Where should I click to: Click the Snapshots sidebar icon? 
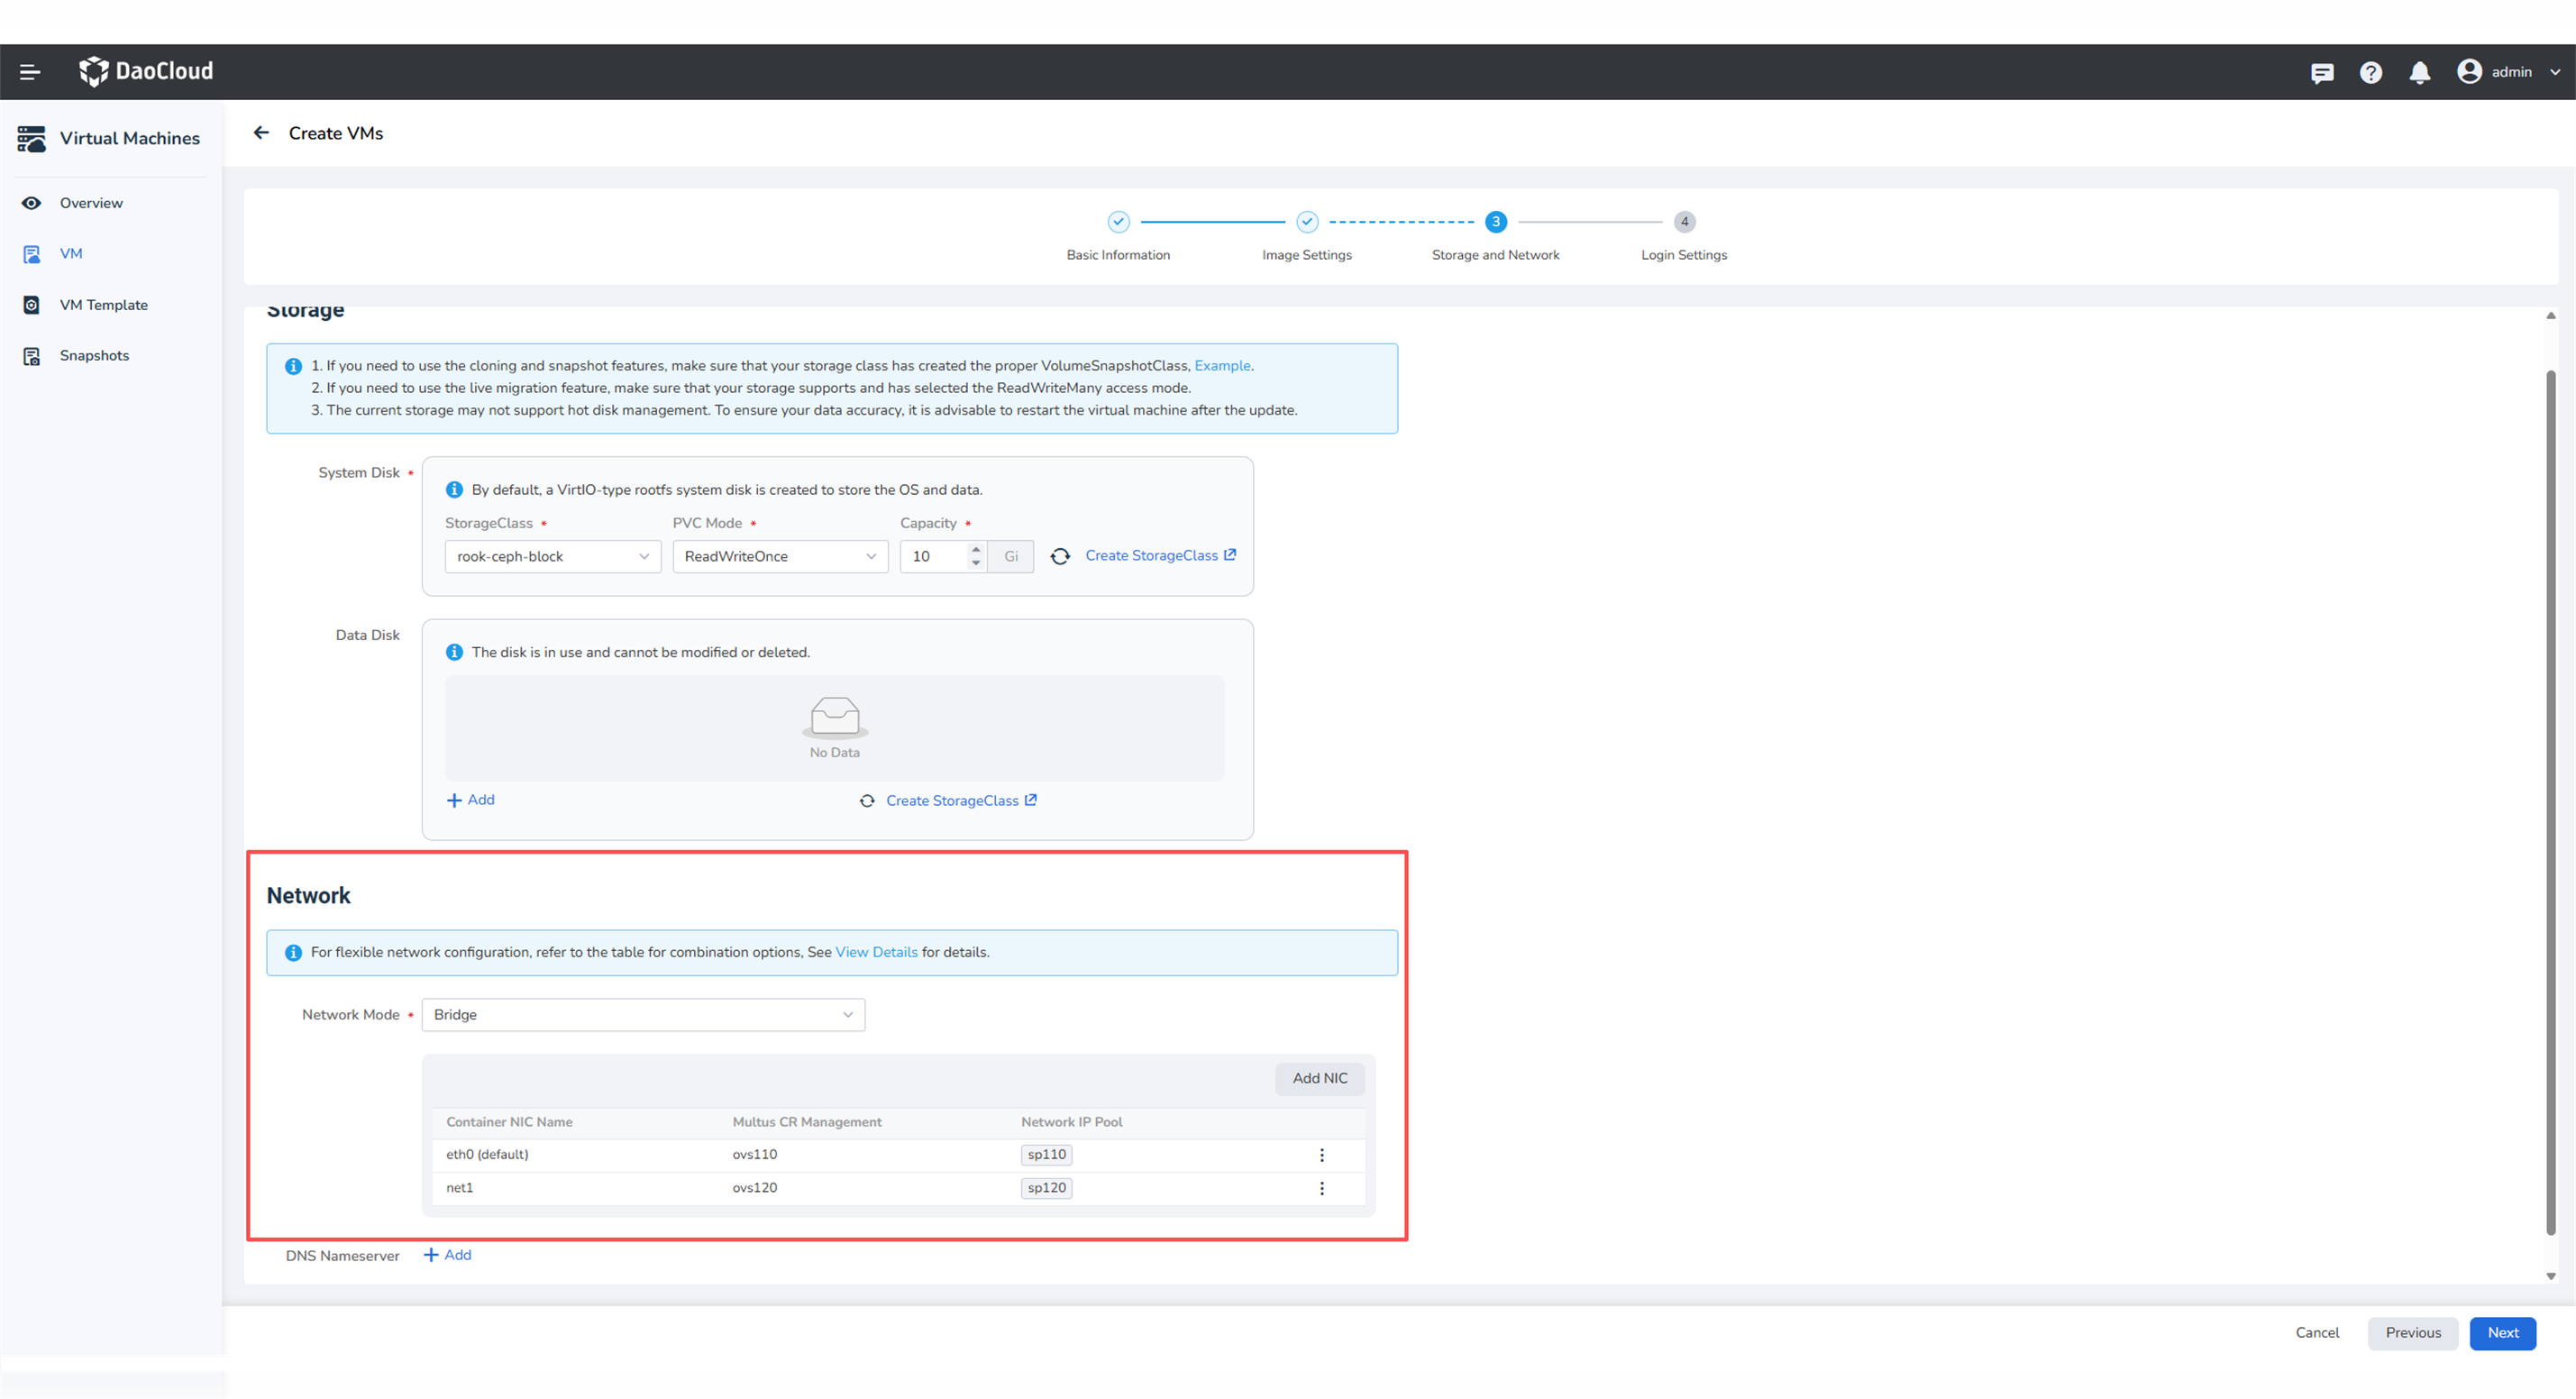coord(32,356)
